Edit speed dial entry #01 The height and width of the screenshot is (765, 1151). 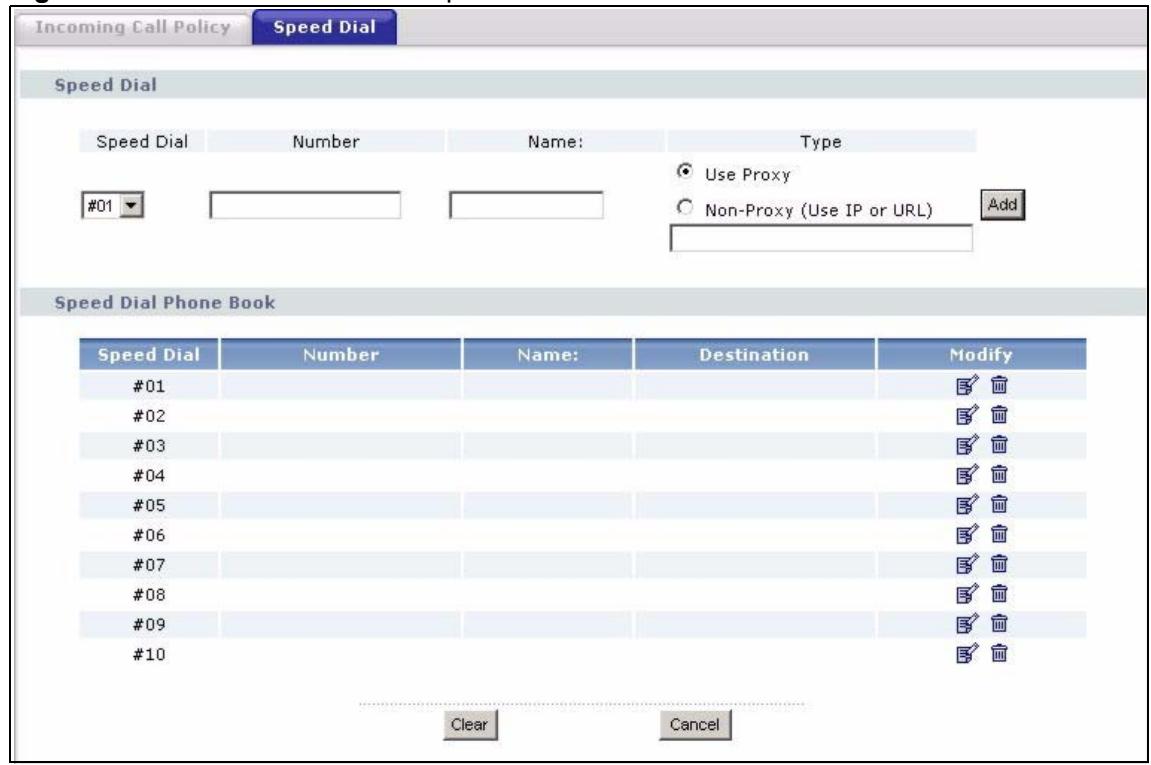pos(967,385)
